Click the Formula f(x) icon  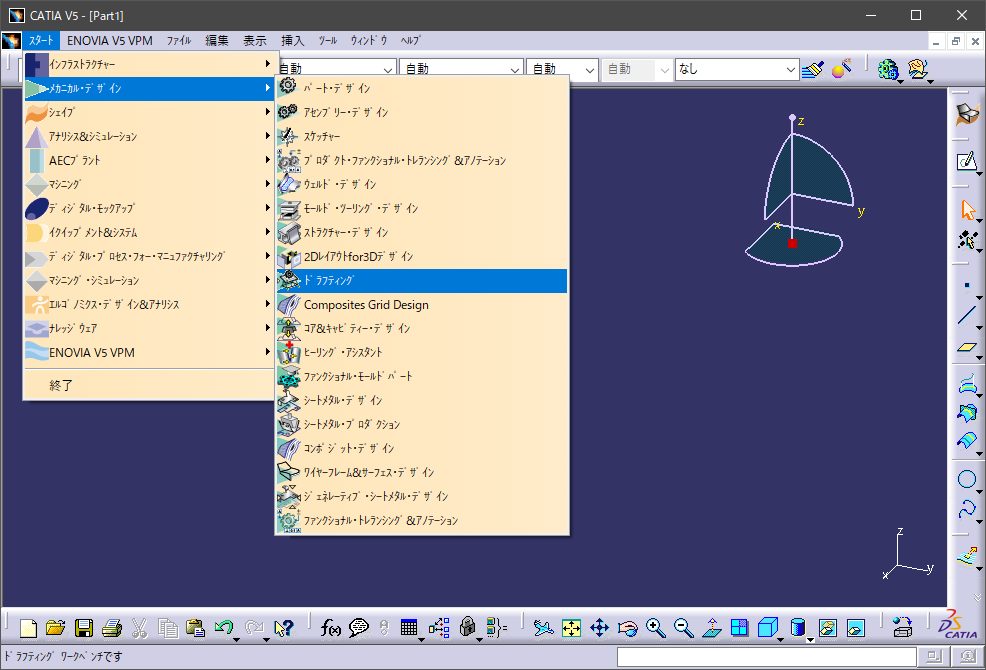331,628
